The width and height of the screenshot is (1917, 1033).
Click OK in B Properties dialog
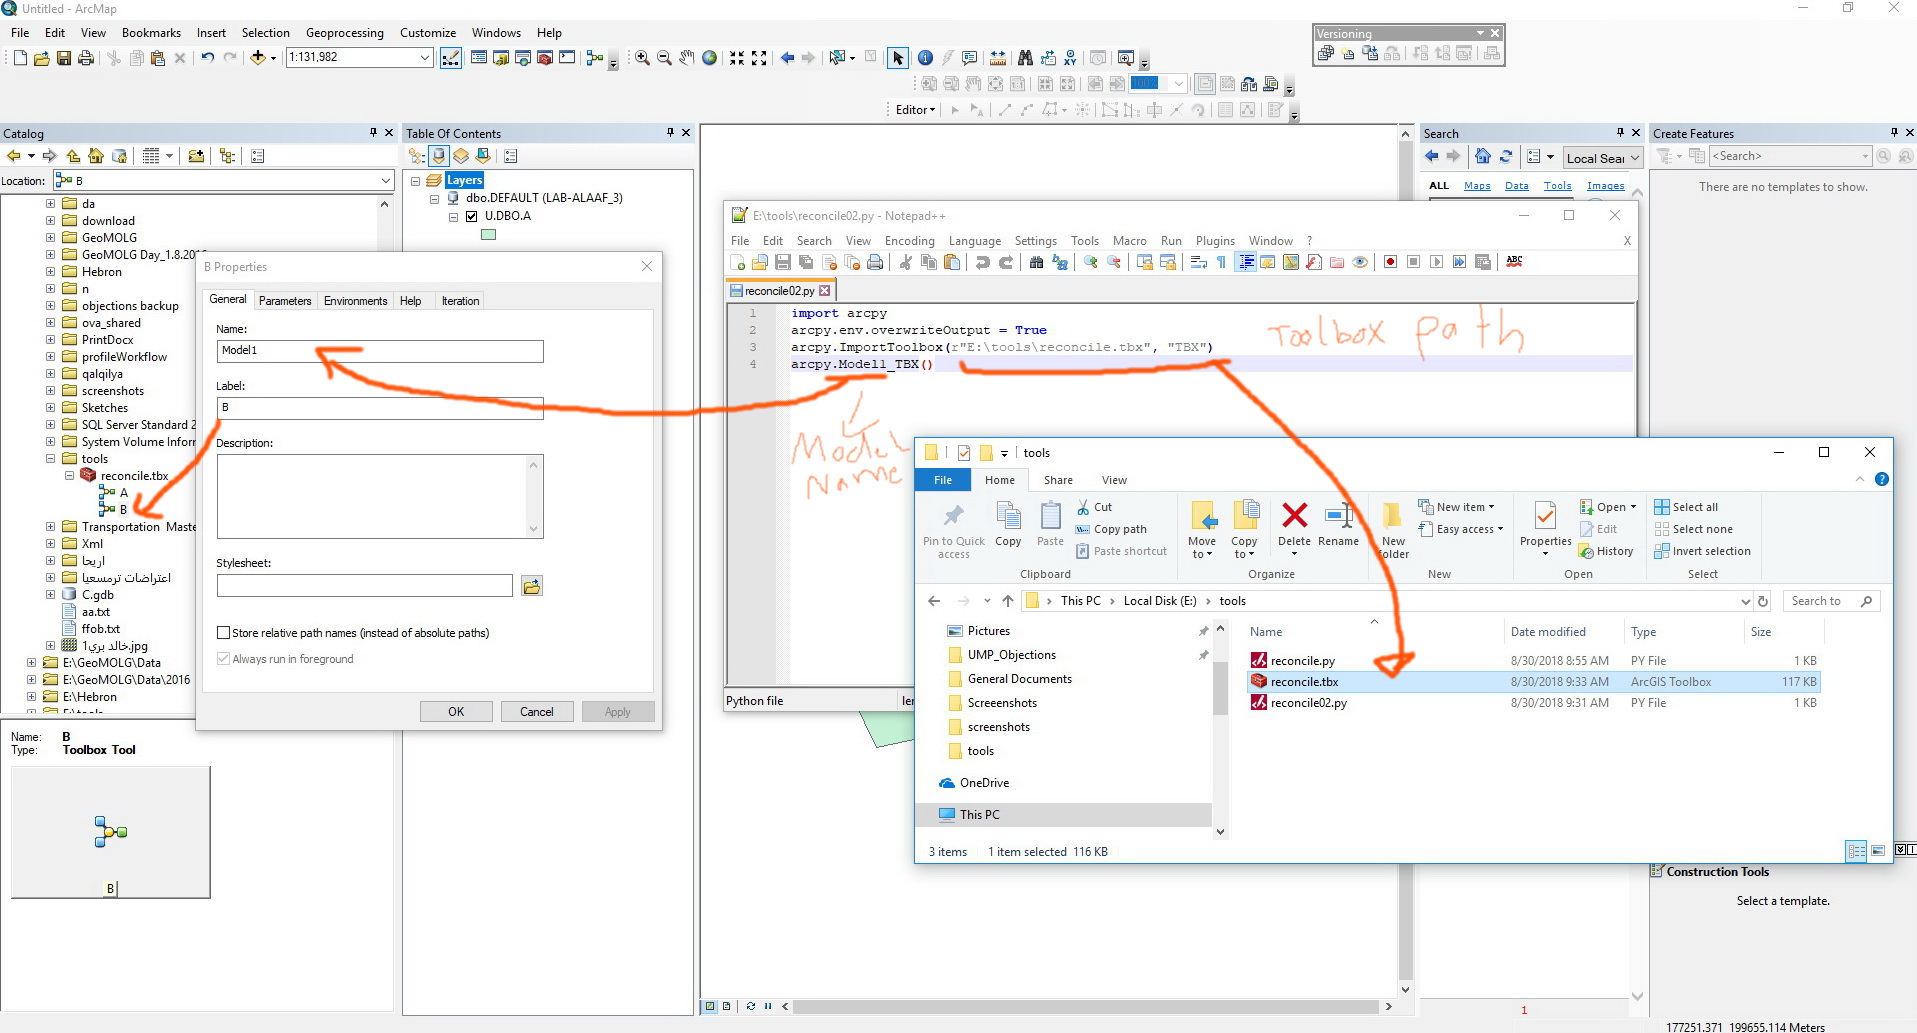(x=456, y=712)
